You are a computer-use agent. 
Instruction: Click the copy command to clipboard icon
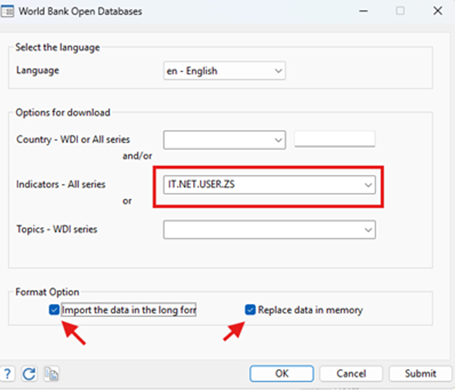coord(52,374)
